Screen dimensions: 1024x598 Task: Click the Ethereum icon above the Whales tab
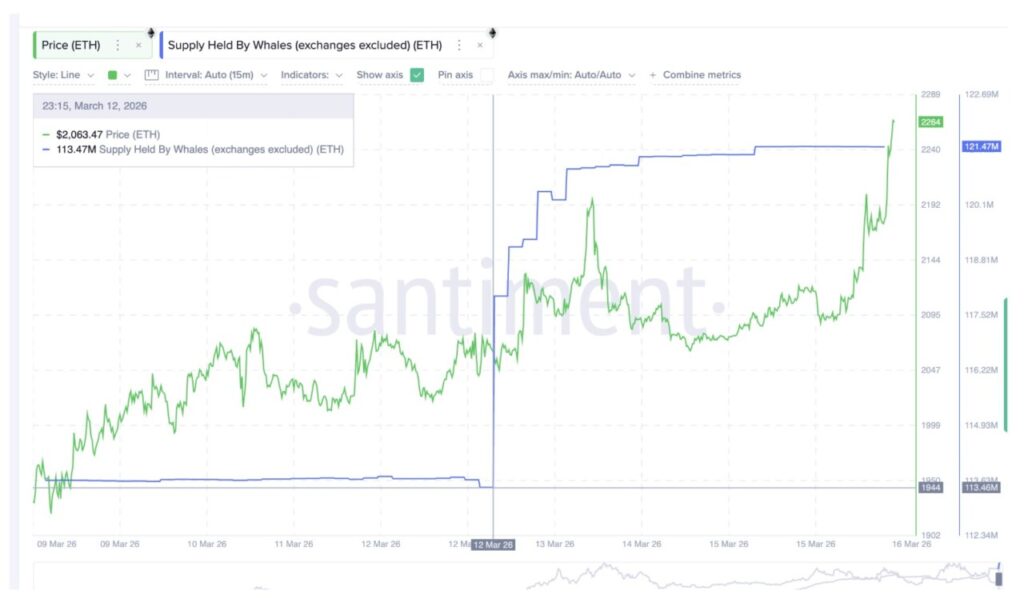point(490,32)
